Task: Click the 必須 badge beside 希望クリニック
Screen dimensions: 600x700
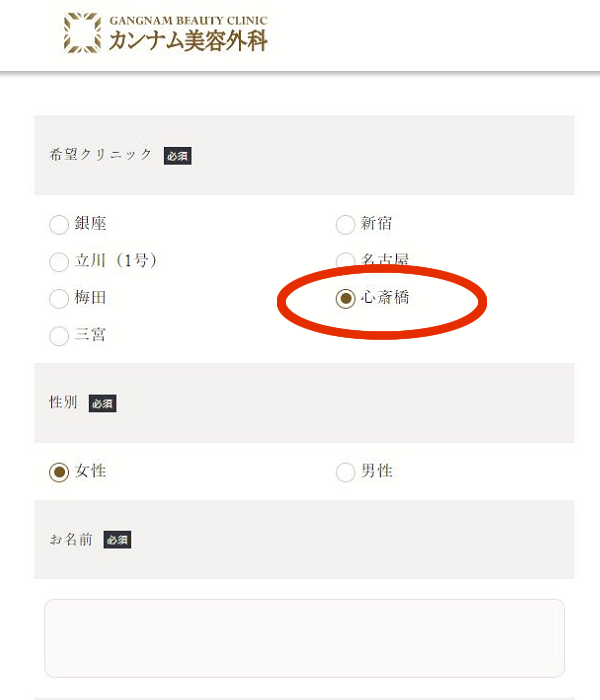Action: pos(177,156)
